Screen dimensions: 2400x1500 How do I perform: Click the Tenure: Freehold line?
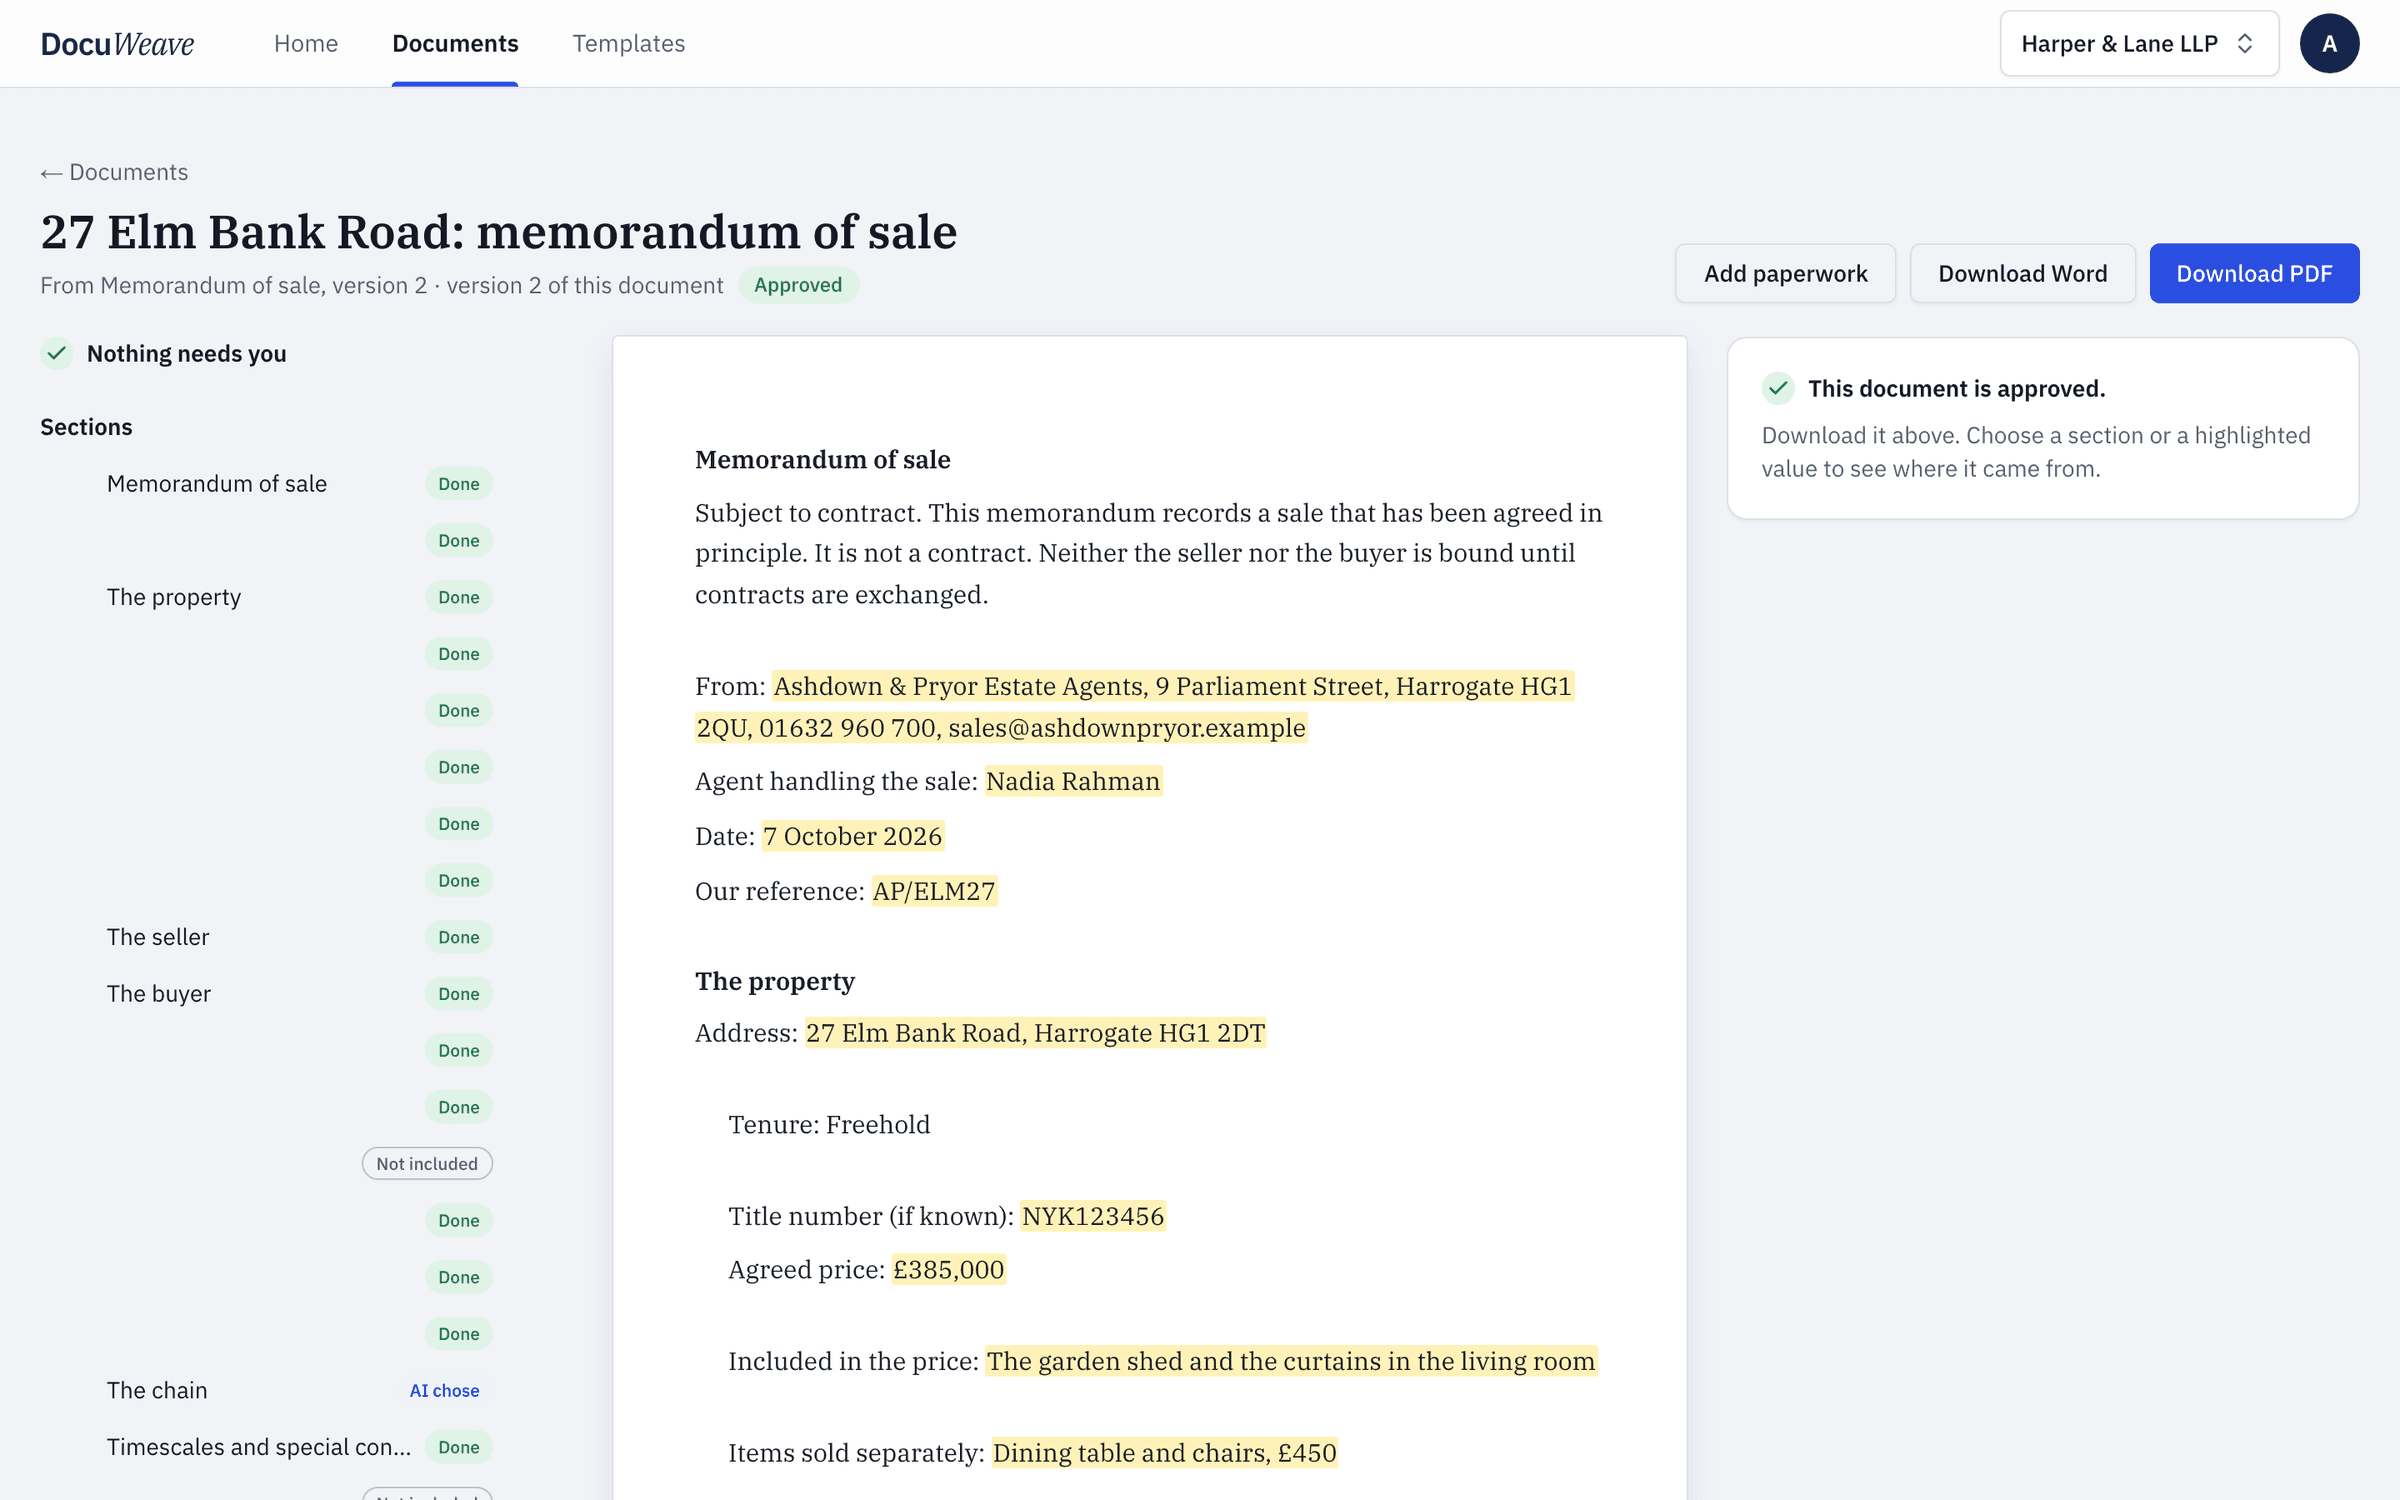coord(829,1125)
